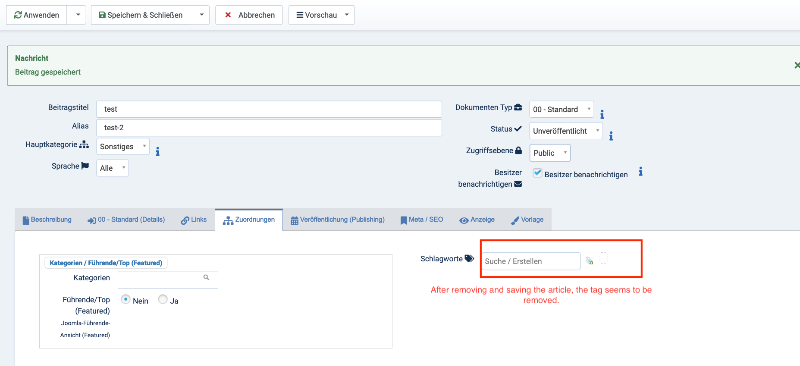Open the Meta / SEO tab

pyautogui.click(x=421, y=220)
